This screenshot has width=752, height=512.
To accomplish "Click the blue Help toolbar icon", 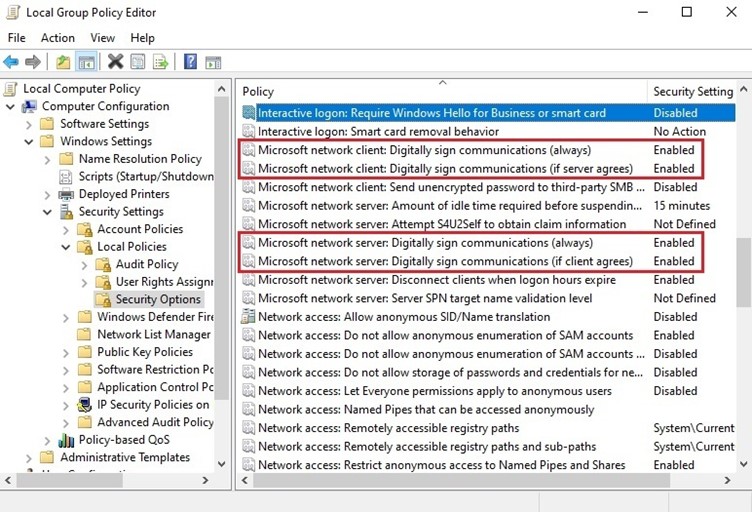I will [190, 62].
